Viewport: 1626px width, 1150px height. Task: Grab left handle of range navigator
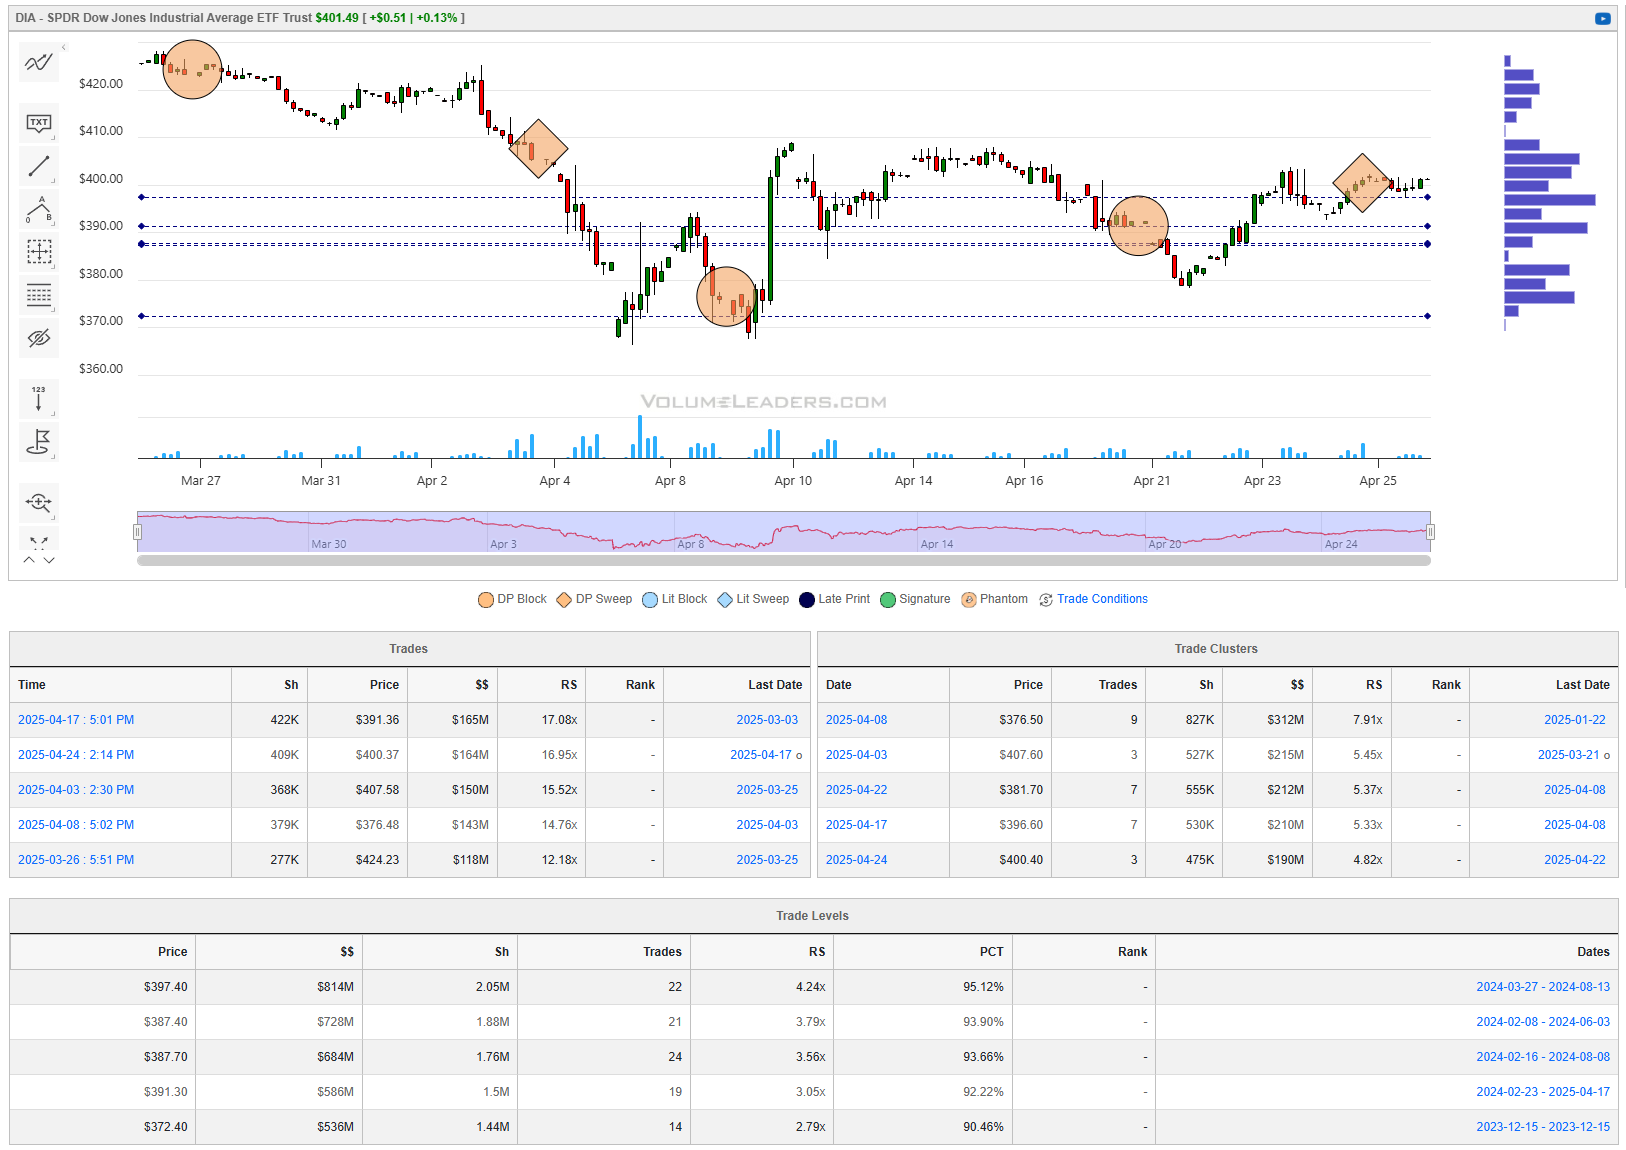(x=137, y=532)
